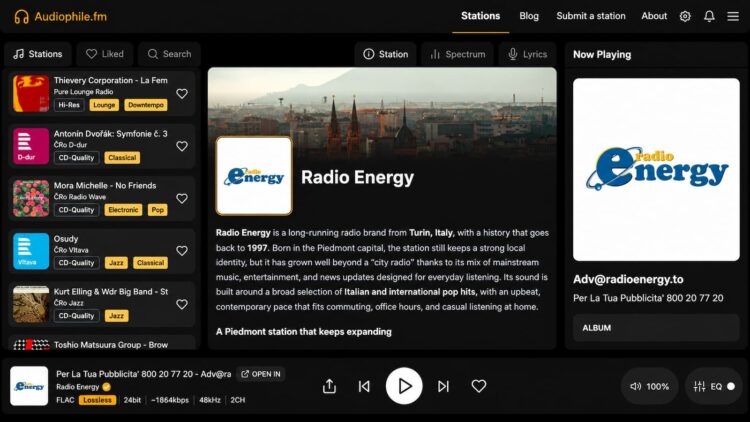
Task: Switch to the Spectrum tab
Action: point(458,55)
